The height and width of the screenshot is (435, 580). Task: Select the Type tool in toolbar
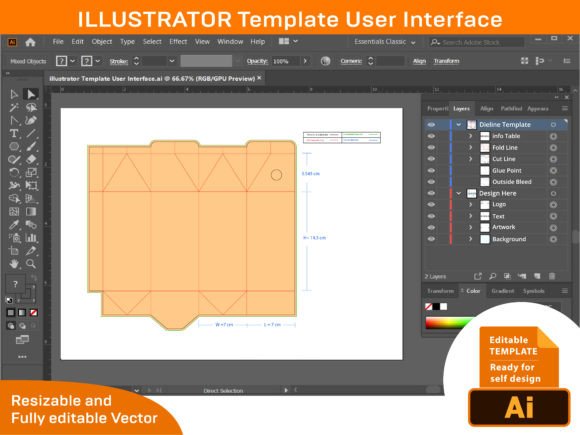[x=14, y=134]
